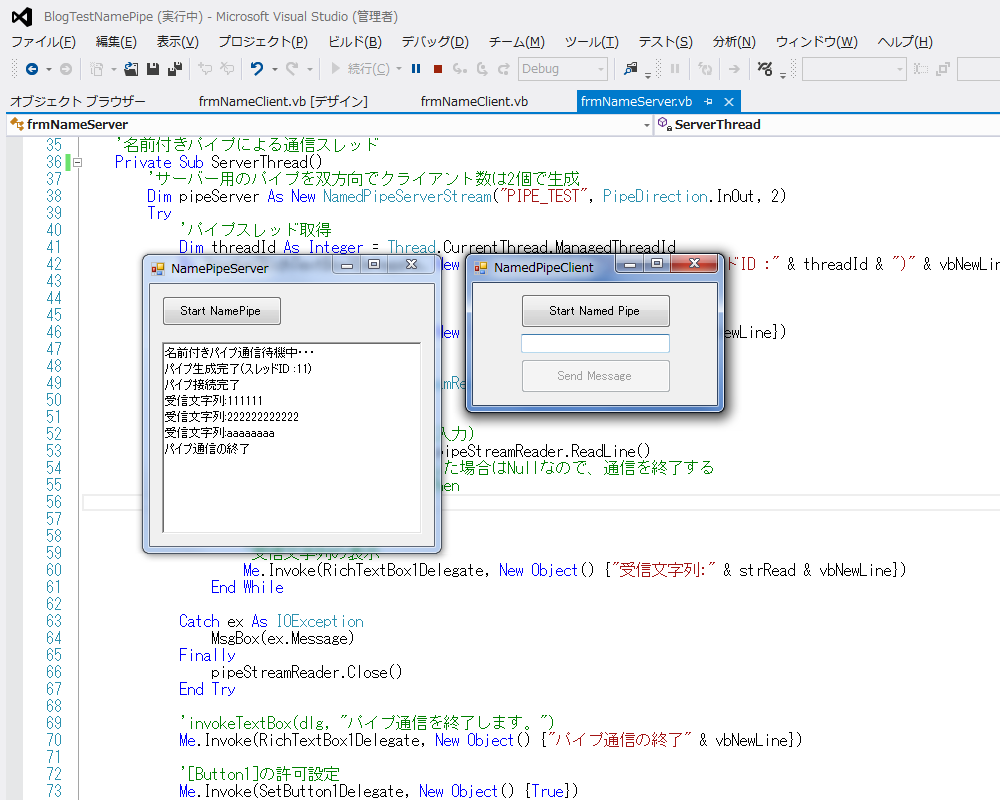Click the NamedPipeClient window title icon

coord(481,267)
